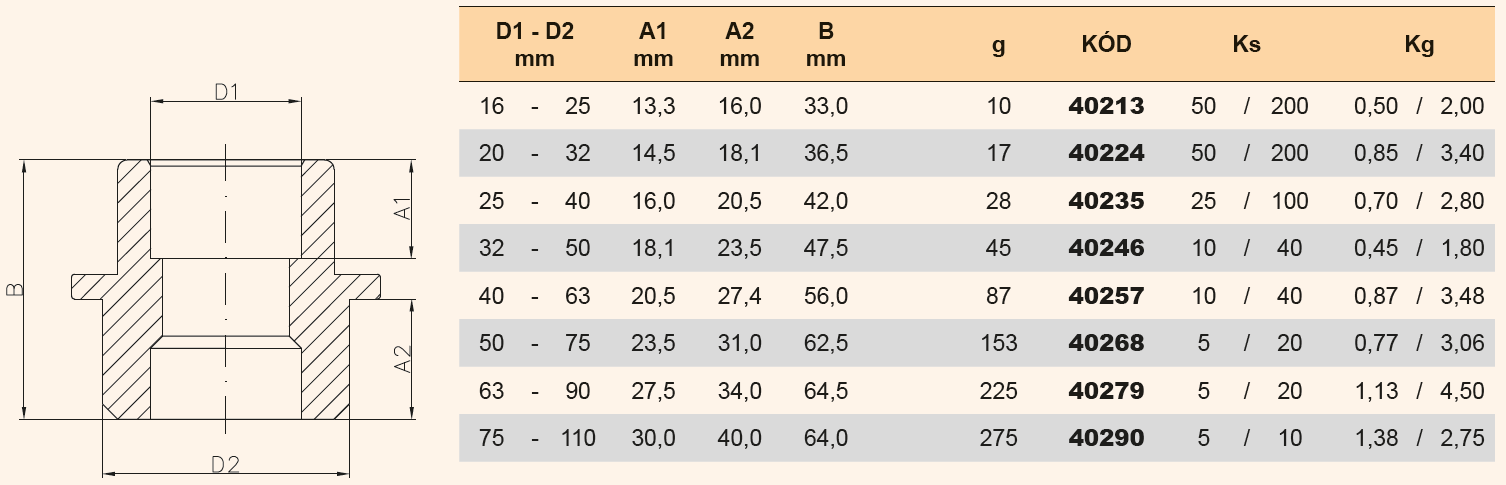The image size is (1506, 485).
Task: Click the Kg column header
Action: 1419,46
